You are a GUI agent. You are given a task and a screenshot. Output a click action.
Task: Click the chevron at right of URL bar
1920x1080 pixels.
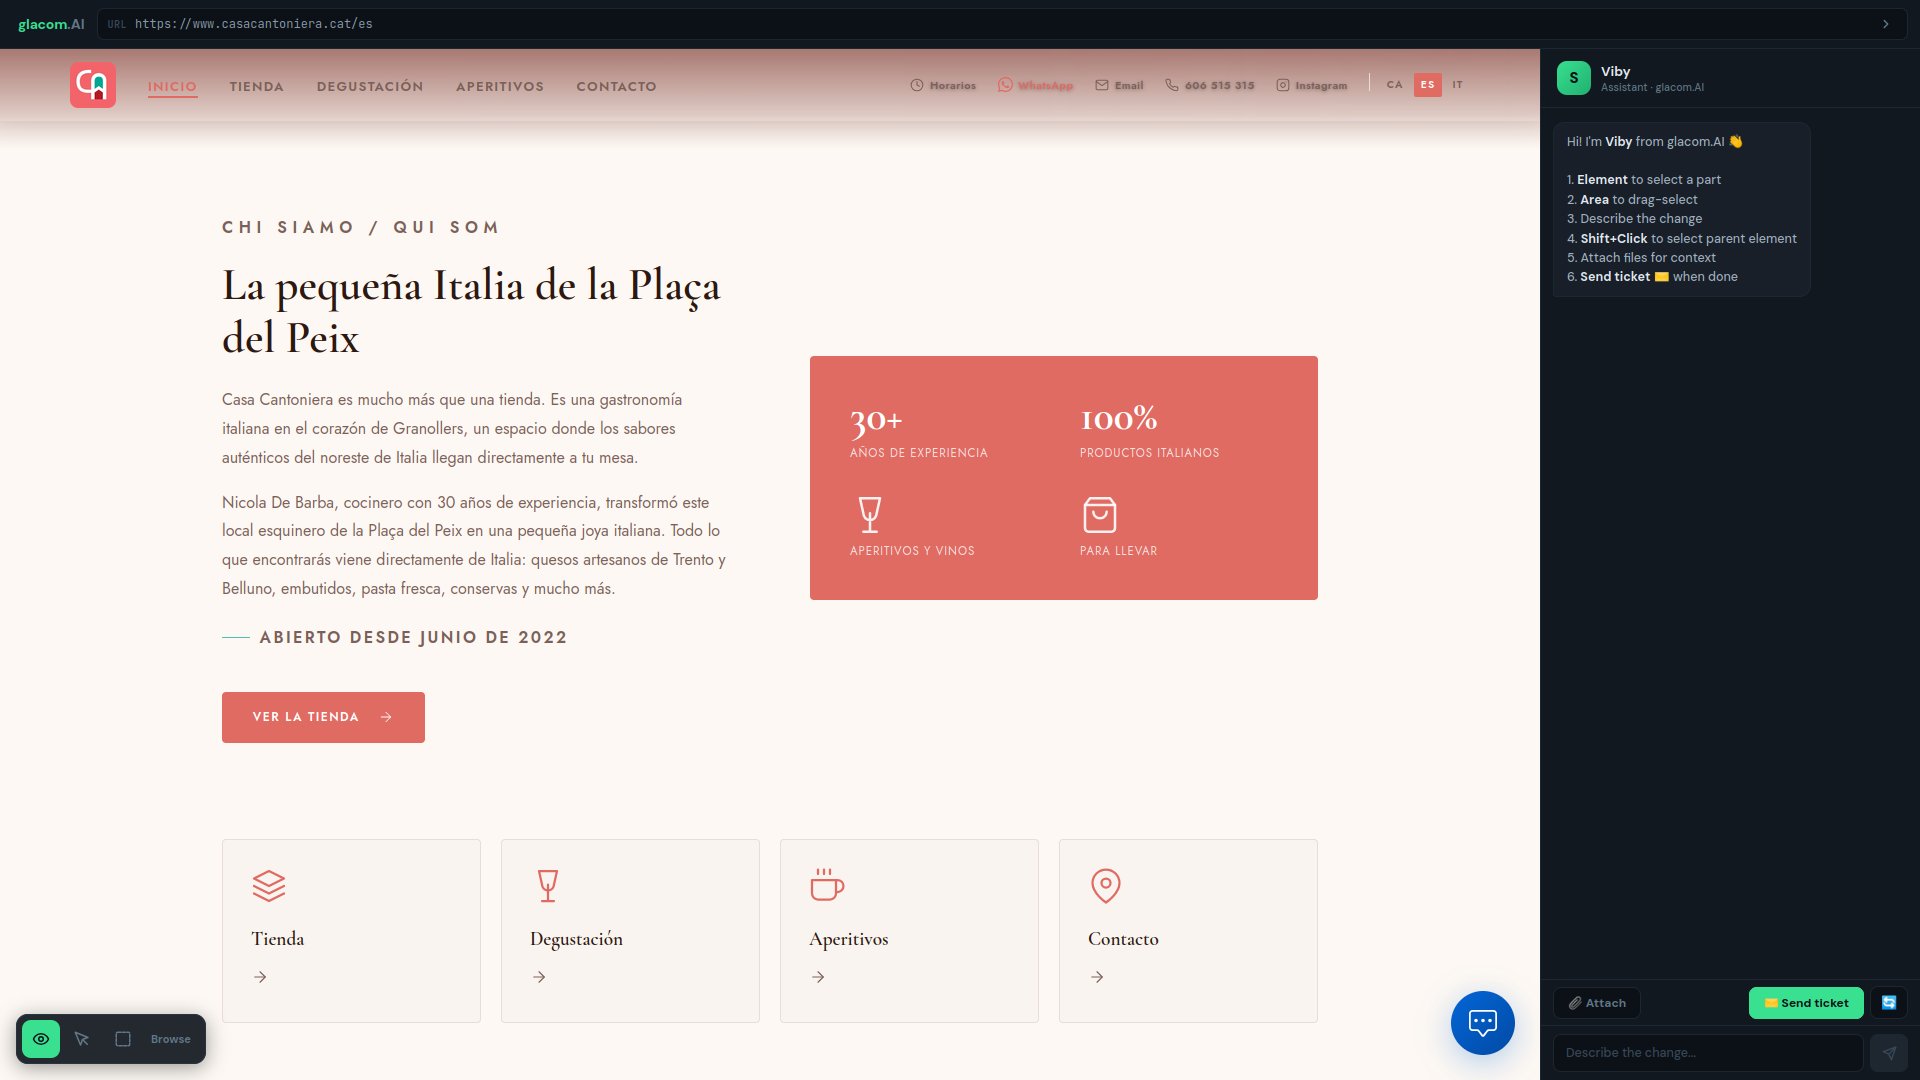(x=1886, y=24)
